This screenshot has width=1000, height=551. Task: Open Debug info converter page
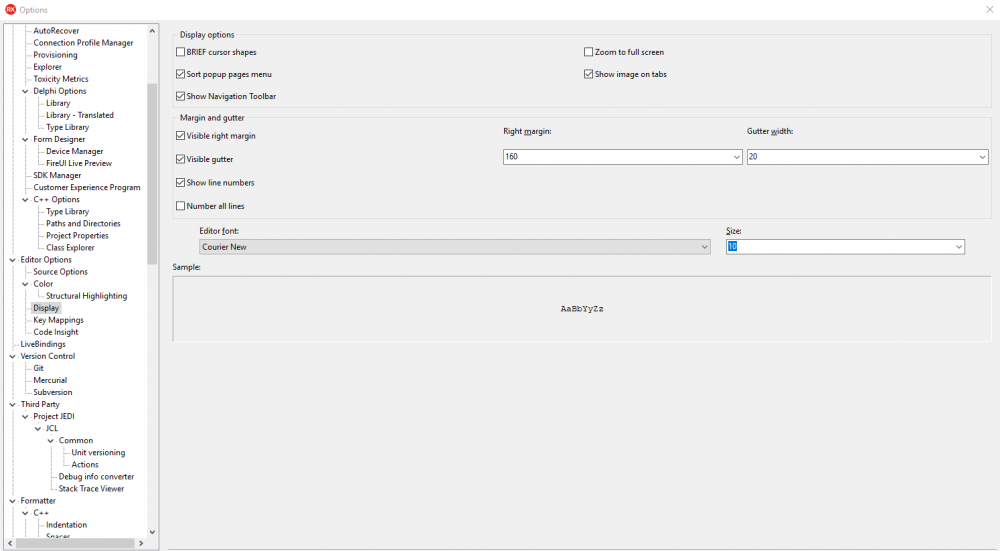pos(96,477)
